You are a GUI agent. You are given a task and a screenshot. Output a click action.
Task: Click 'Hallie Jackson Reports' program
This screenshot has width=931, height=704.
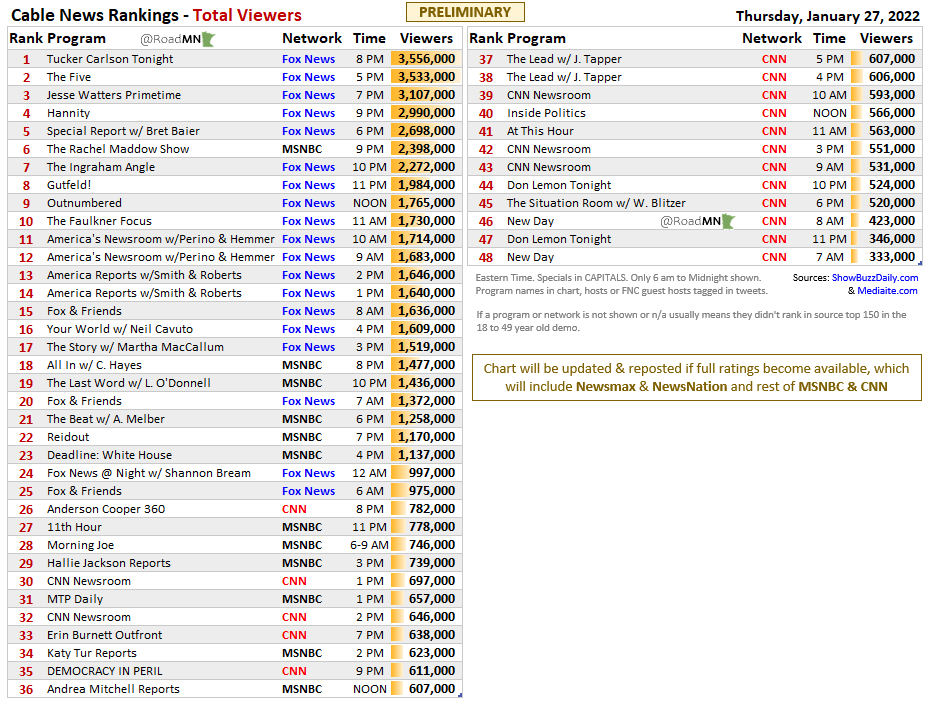click(x=109, y=563)
